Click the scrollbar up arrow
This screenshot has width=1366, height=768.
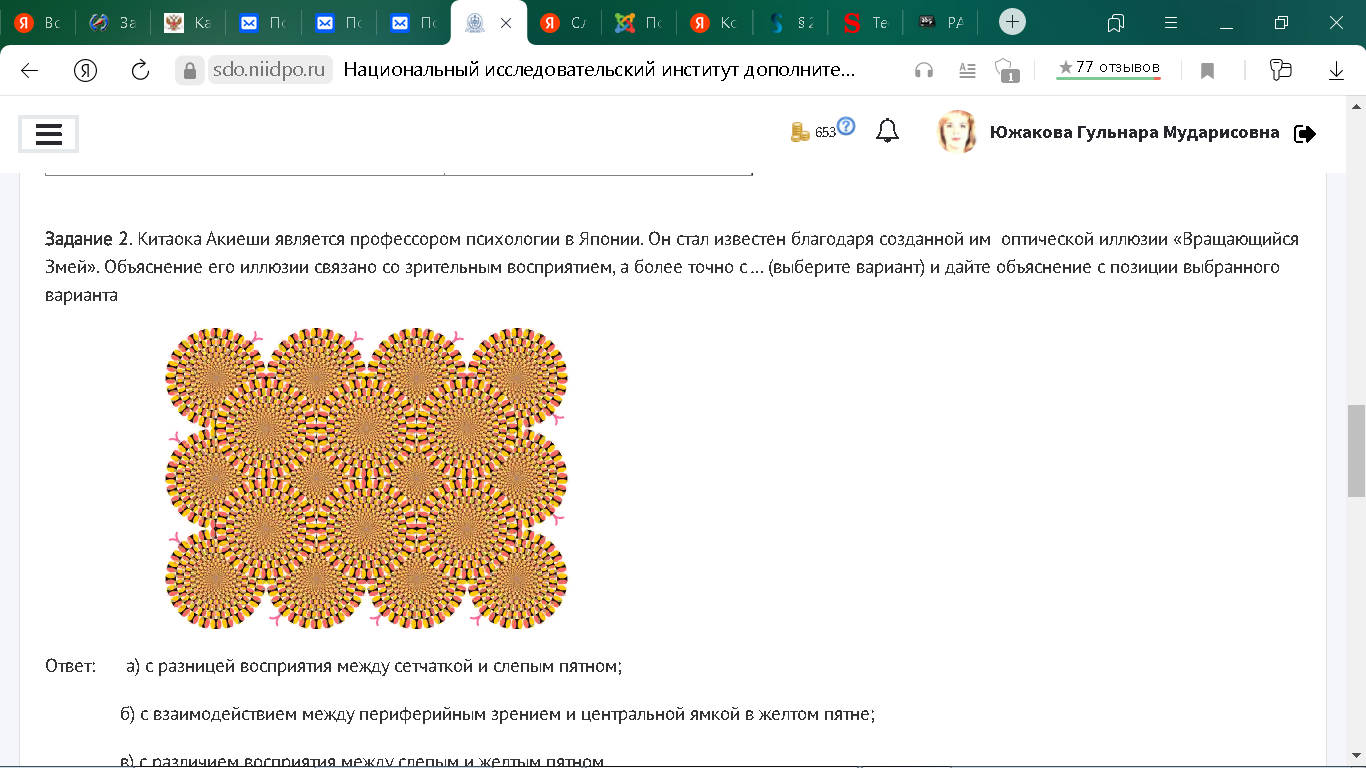(1356, 106)
